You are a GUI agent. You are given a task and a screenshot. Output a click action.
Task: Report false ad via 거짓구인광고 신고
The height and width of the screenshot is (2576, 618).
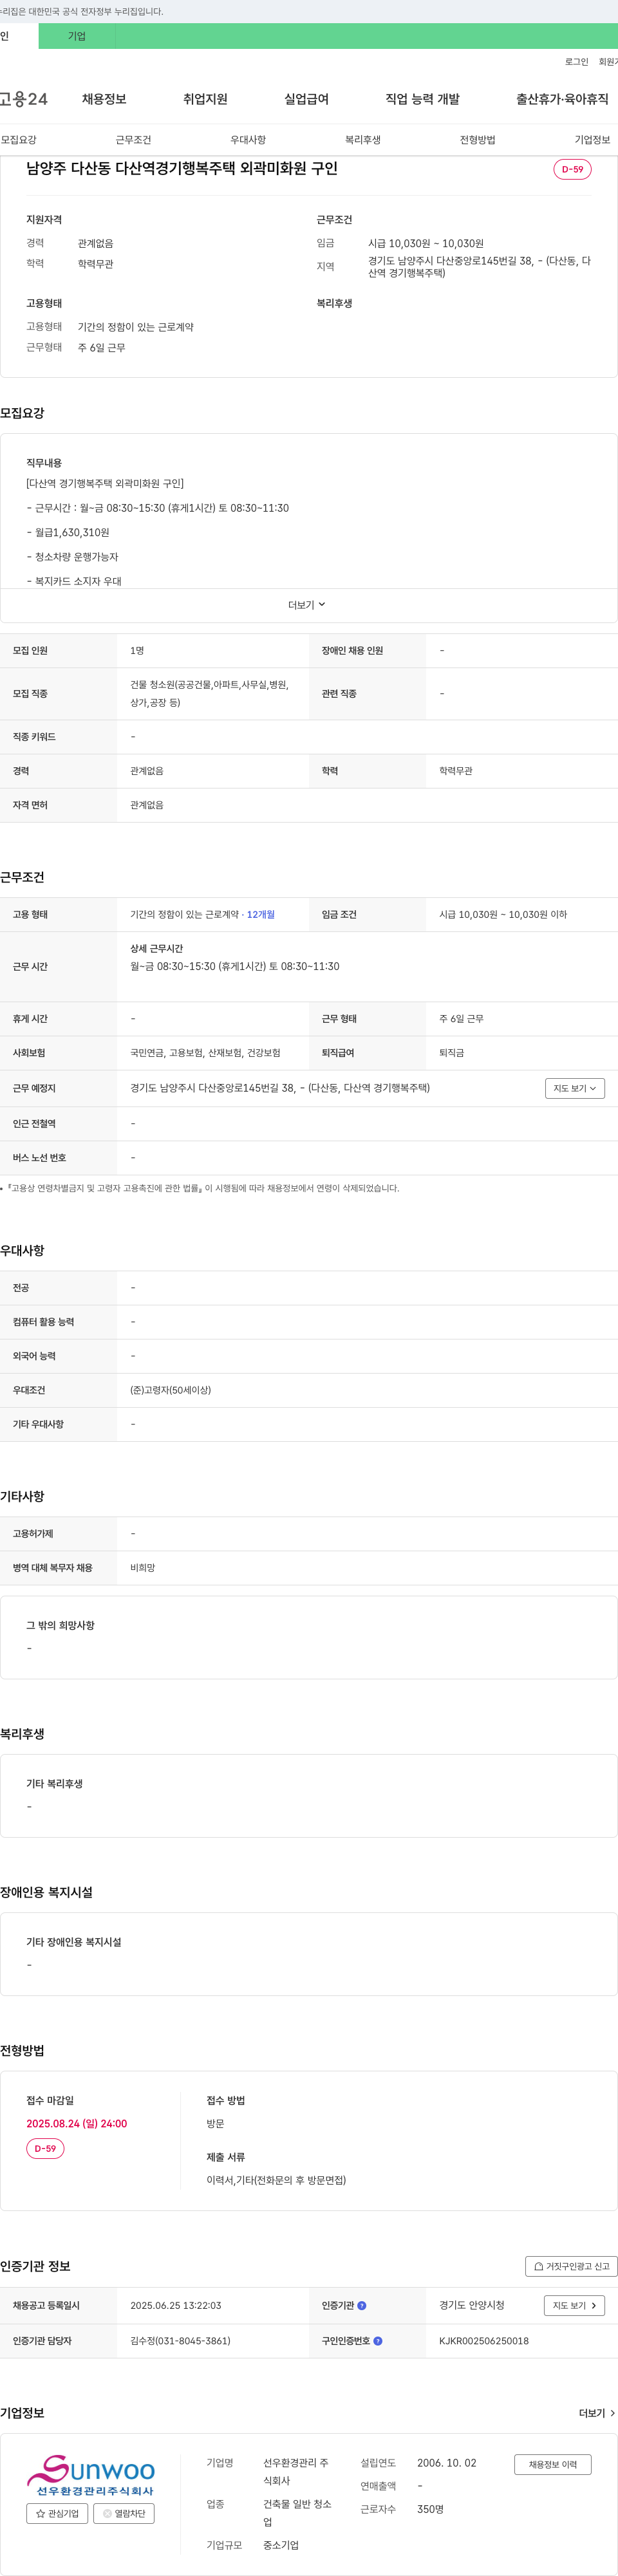pos(571,2266)
